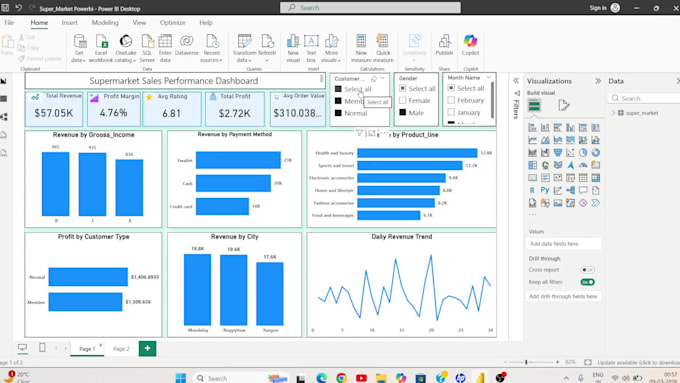Add a Text box
Screen dimensions: 680x383
[311, 48]
